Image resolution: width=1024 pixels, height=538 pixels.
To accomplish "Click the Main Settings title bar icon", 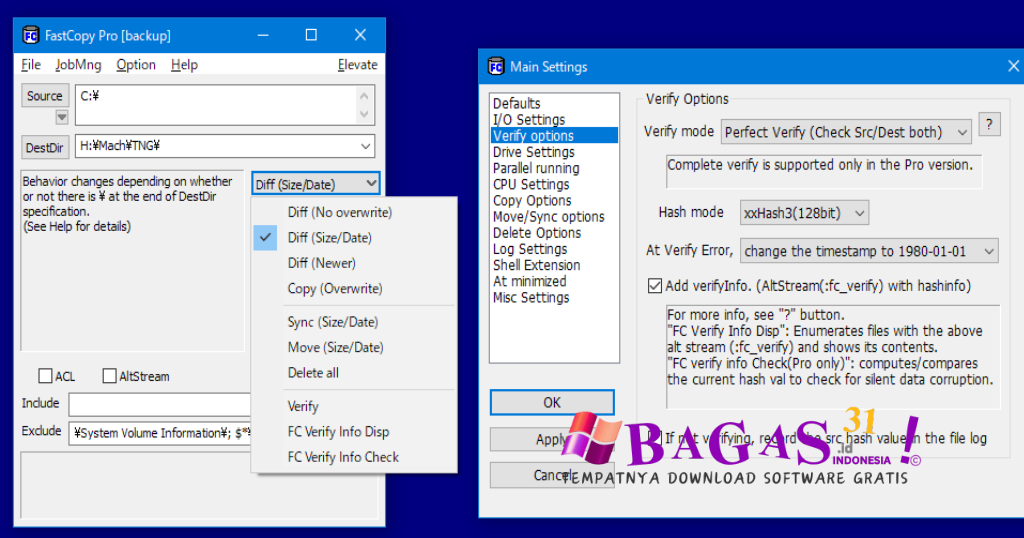I will pyautogui.click(x=496, y=67).
